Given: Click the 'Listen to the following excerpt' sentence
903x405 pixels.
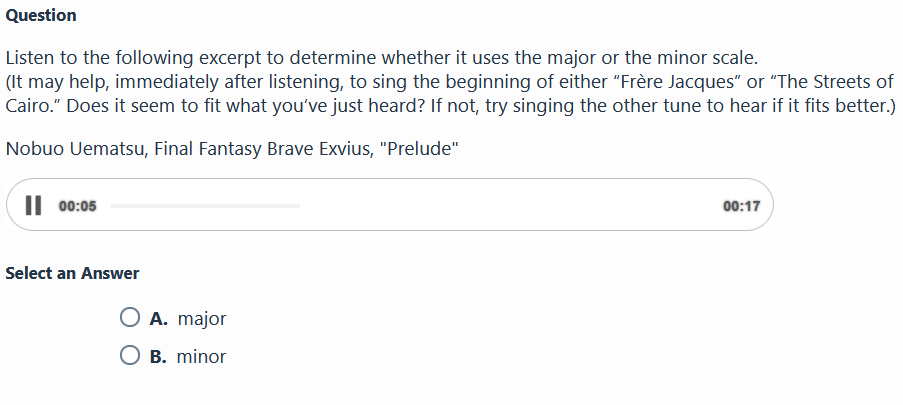Looking at the screenshot, I should tap(200, 56).
